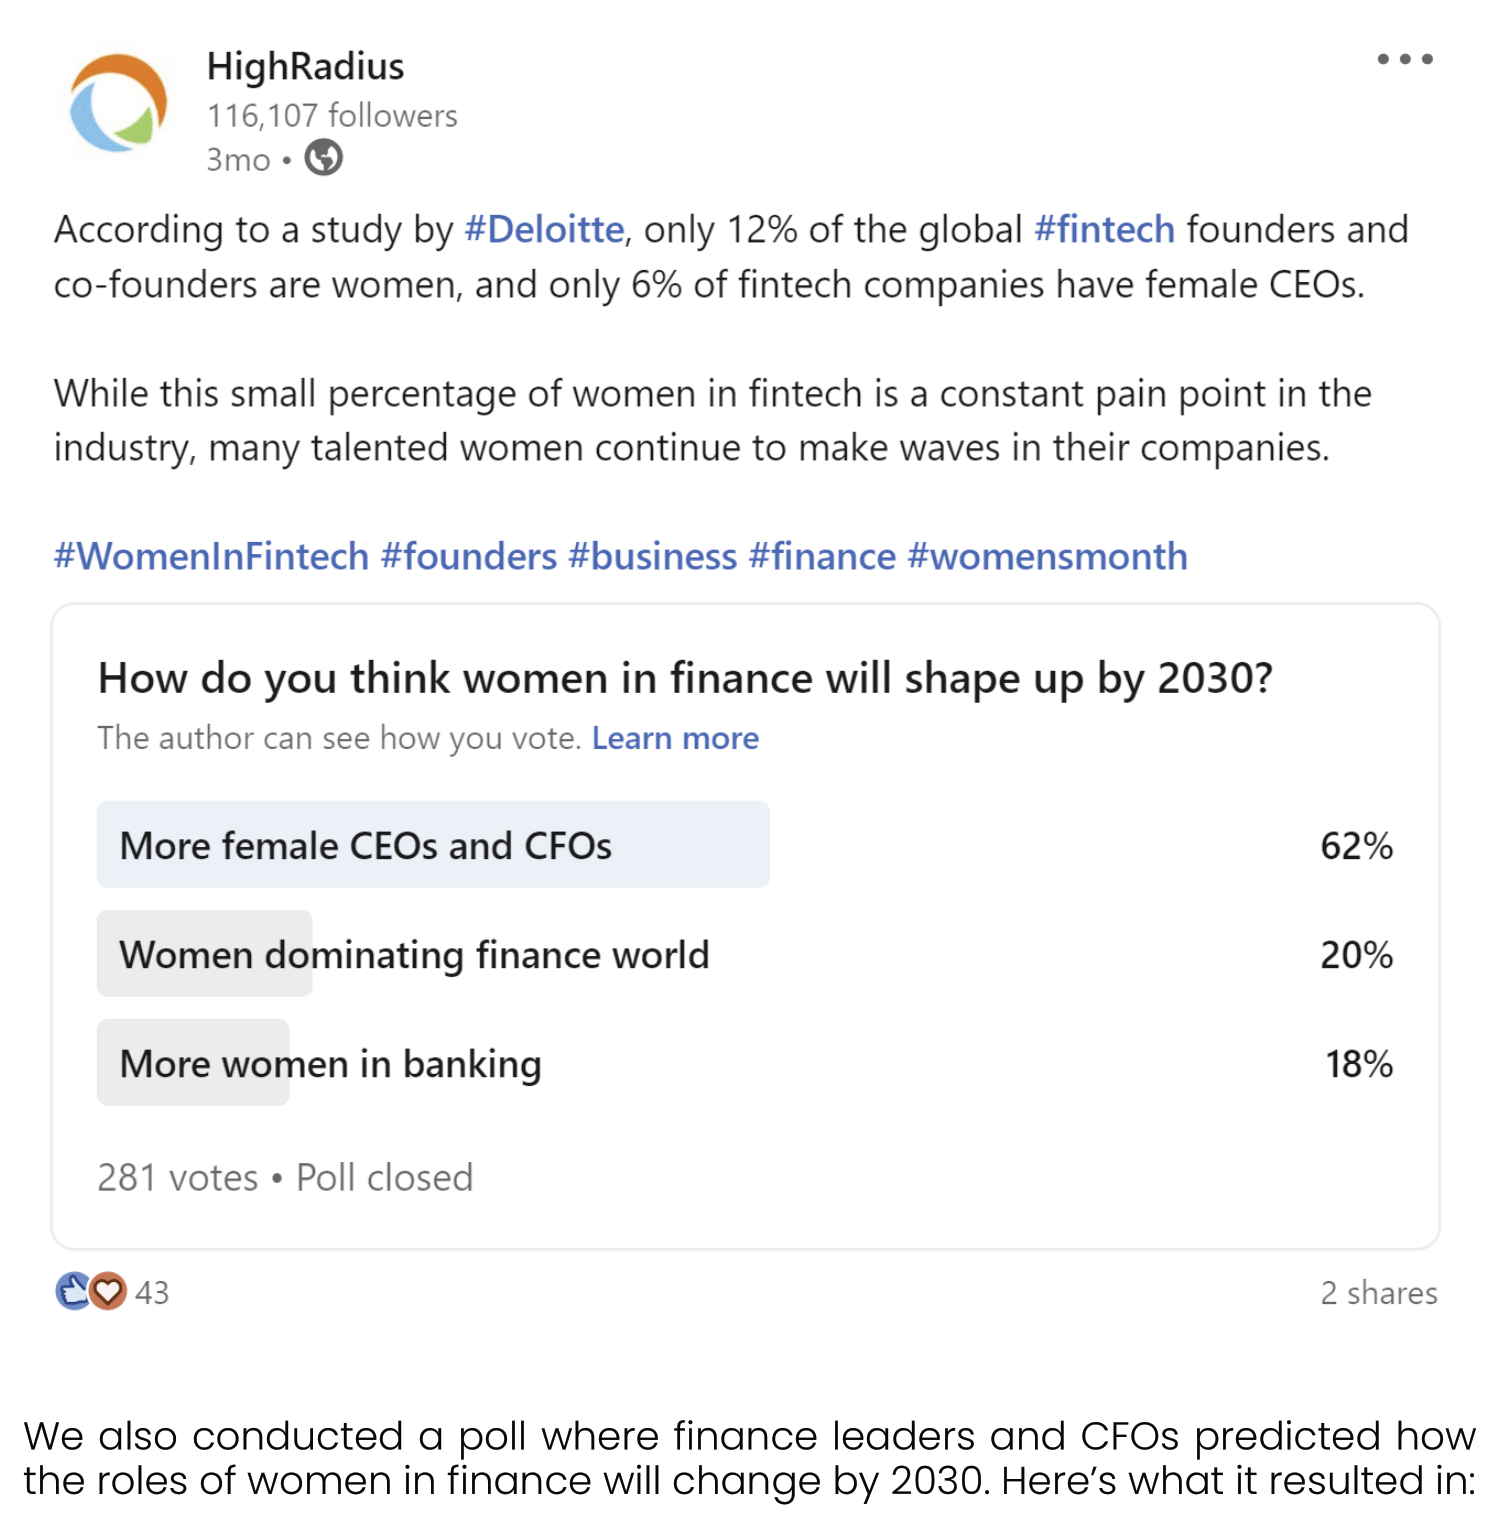Image resolution: width=1497 pixels, height=1529 pixels.
Task: Click the #founders hashtag
Action: (468, 556)
